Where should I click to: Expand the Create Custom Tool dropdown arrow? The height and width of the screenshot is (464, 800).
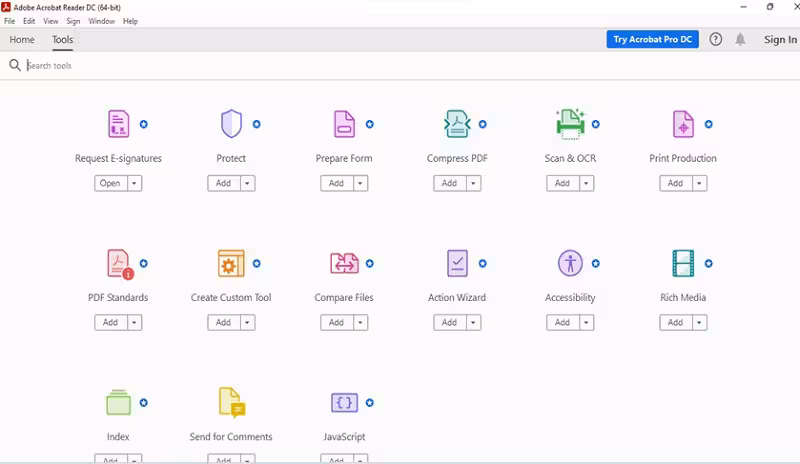(247, 323)
